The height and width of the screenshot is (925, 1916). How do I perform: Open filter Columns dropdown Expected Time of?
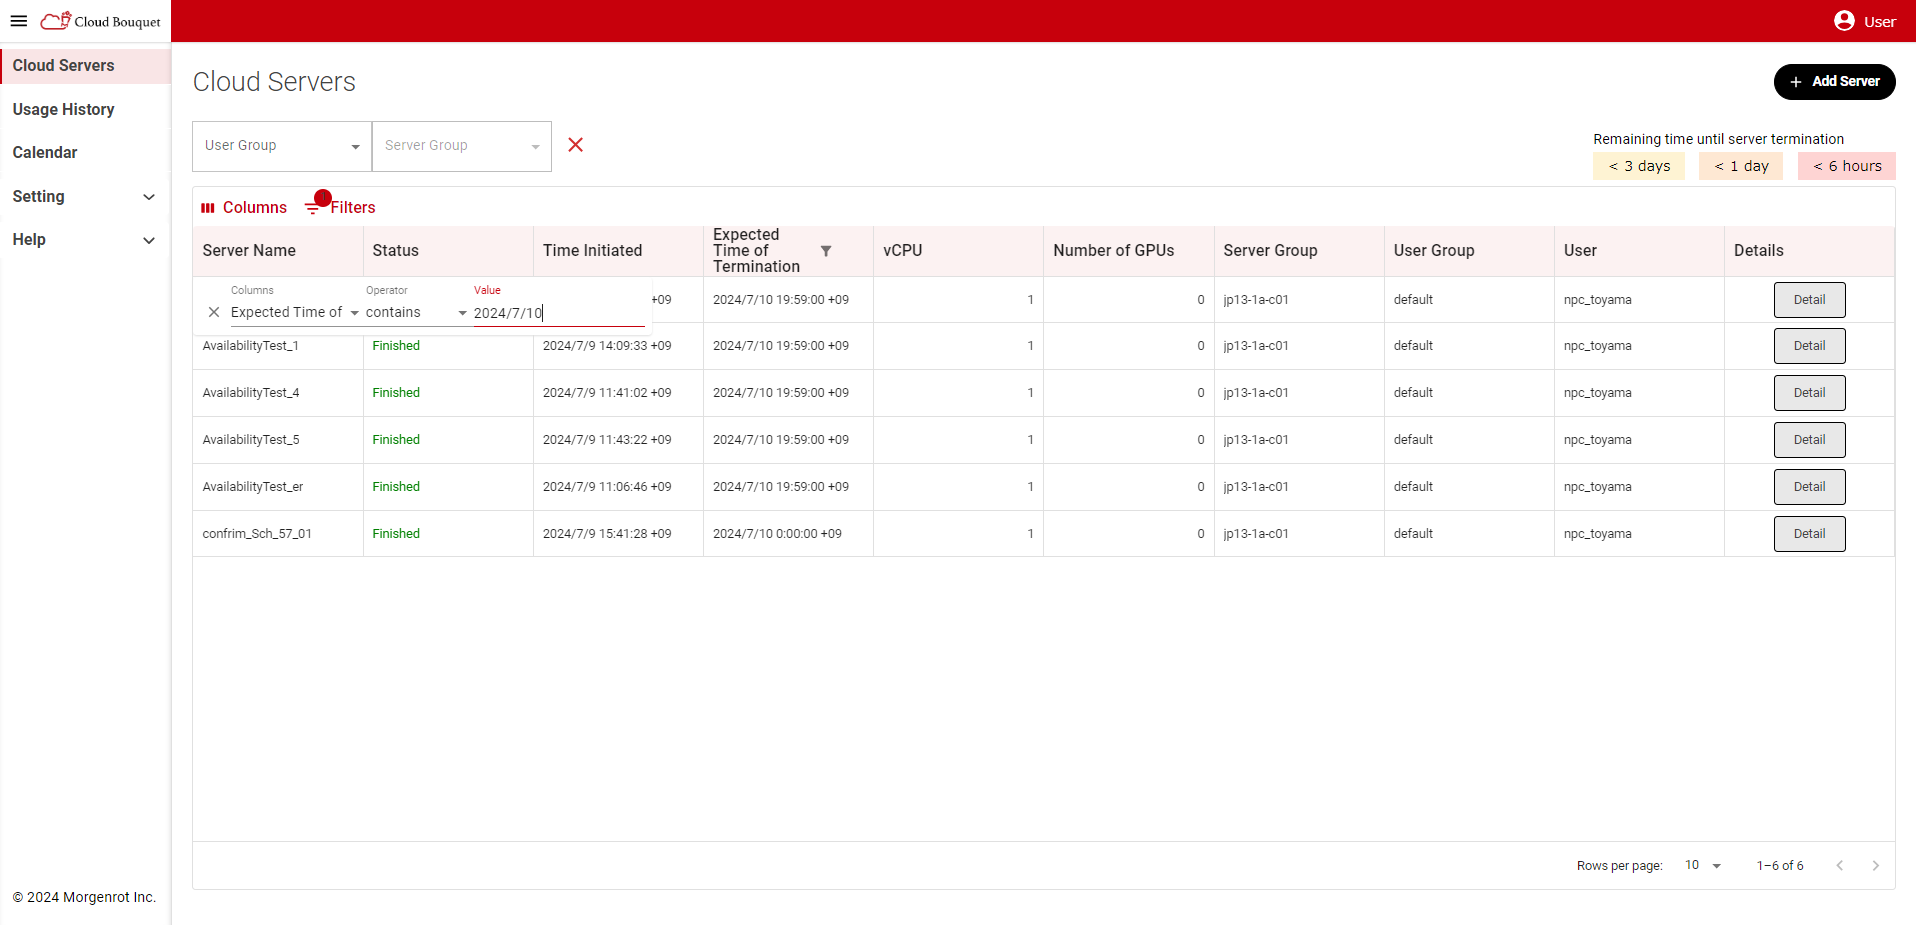[x=294, y=313]
